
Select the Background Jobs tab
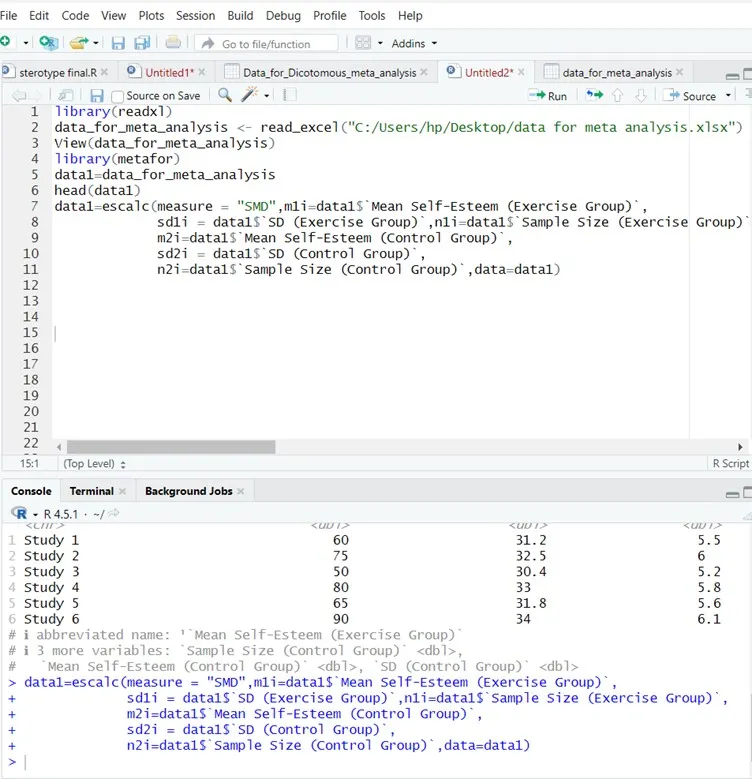pos(189,491)
